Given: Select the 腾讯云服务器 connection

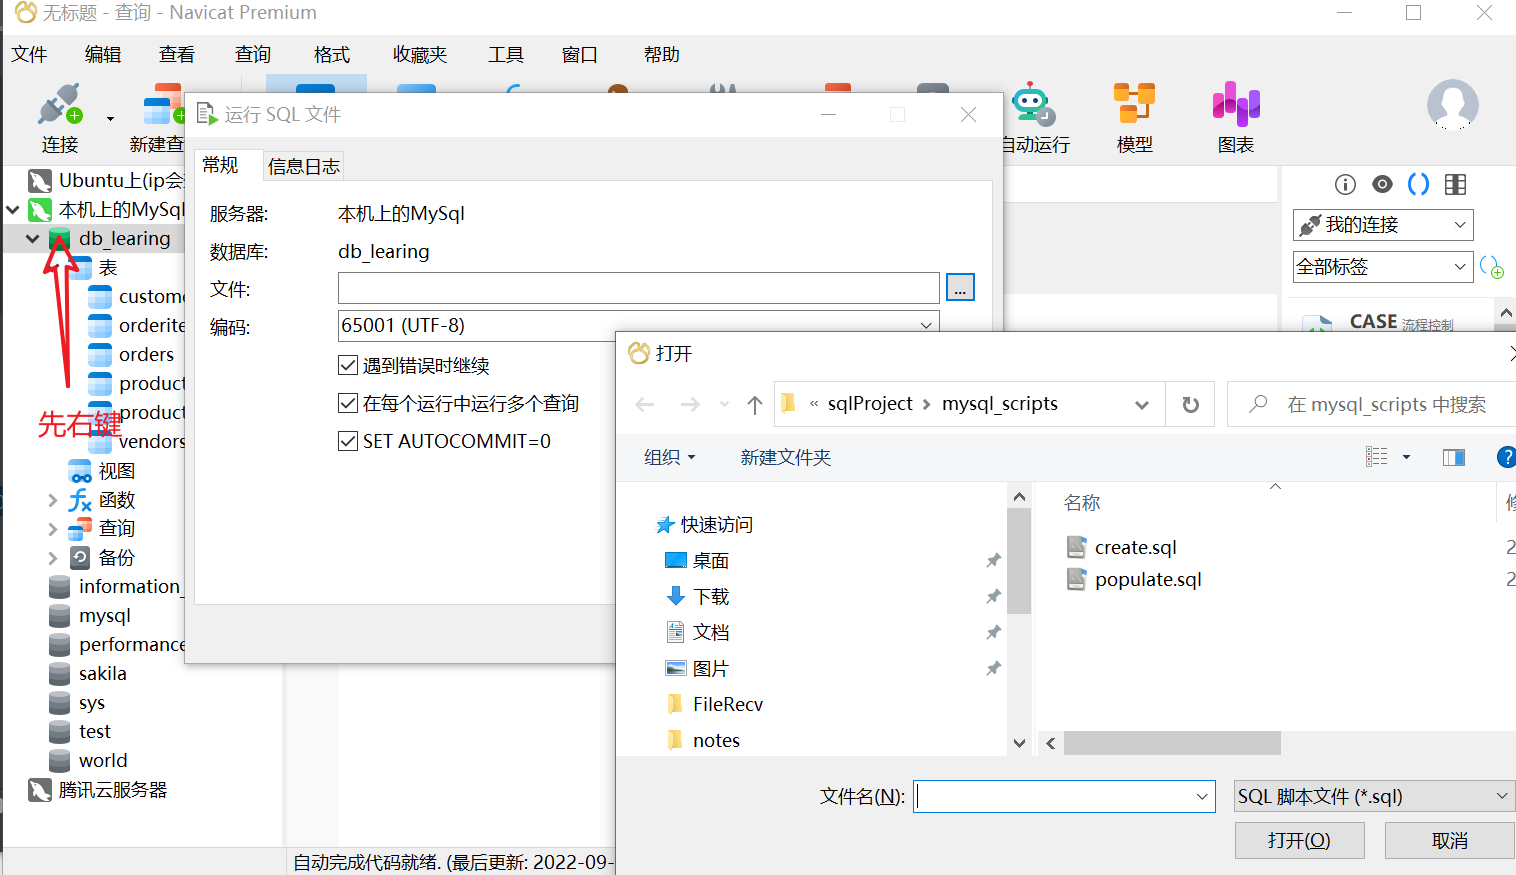Looking at the screenshot, I should point(112,790).
